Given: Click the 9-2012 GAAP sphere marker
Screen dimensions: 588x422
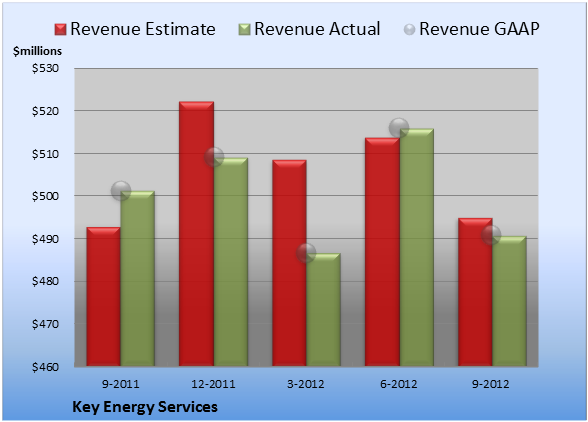Looking at the screenshot, I should pyautogui.click(x=491, y=235).
